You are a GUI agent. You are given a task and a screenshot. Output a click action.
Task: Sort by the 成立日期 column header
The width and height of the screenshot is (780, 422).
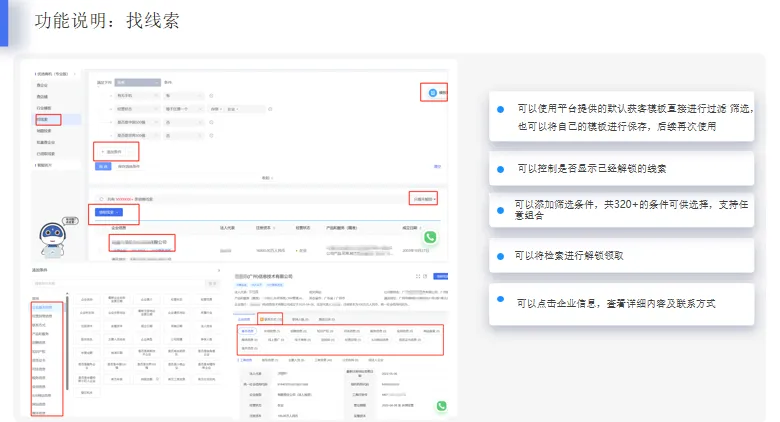click(411, 228)
